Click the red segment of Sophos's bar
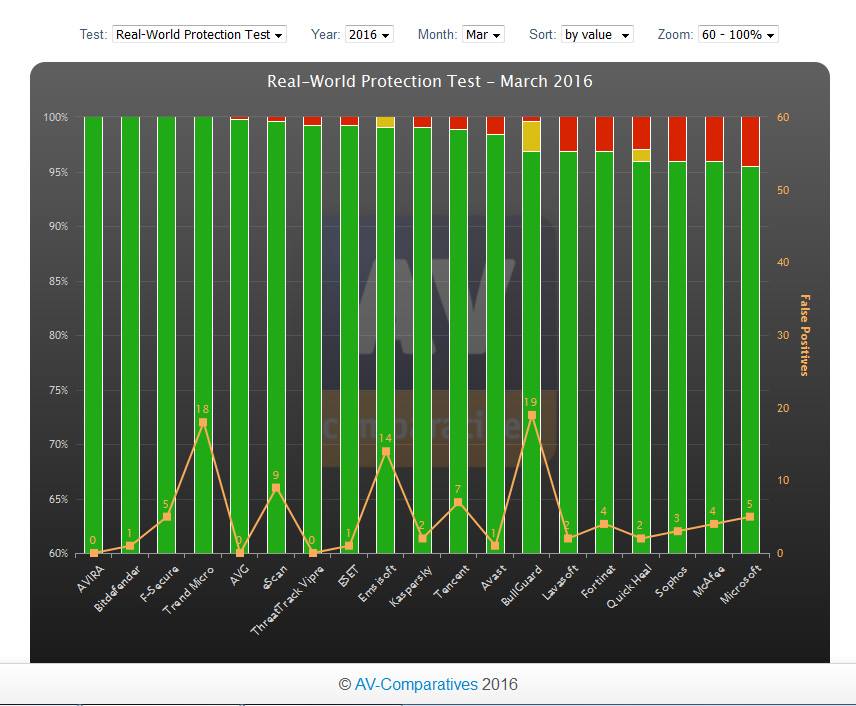 click(x=677, y=139)
